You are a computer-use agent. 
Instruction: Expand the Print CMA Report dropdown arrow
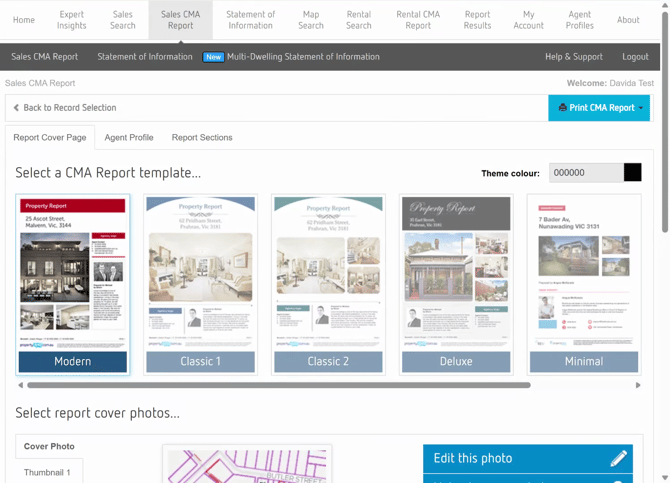click(641, 108)
